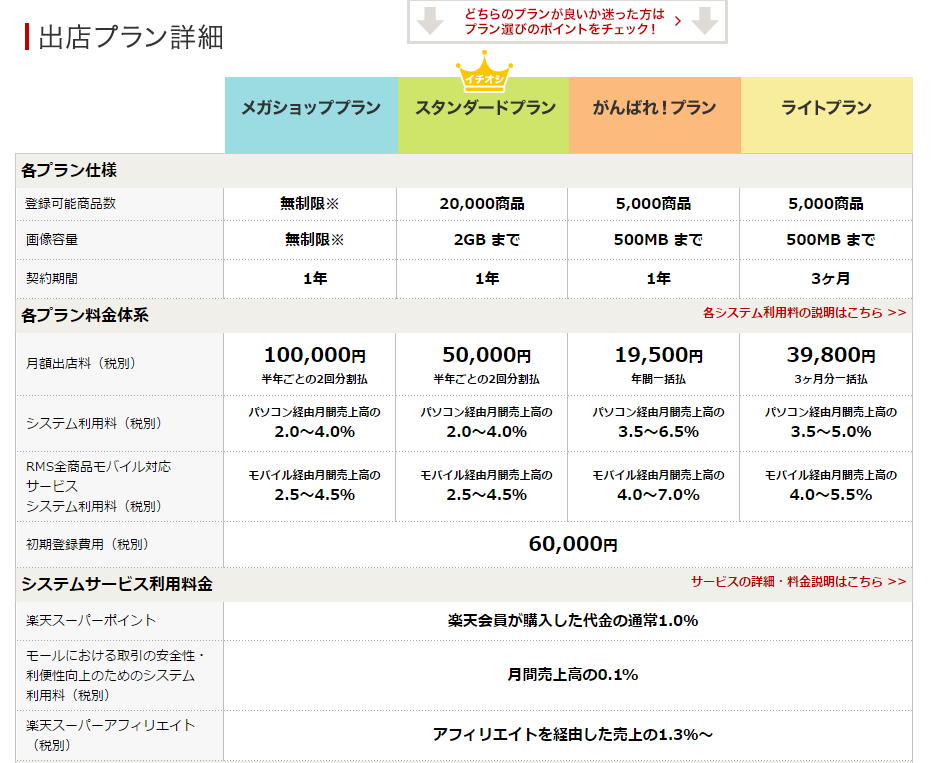Click the 各プラン仕様 section header

point(69,171)
